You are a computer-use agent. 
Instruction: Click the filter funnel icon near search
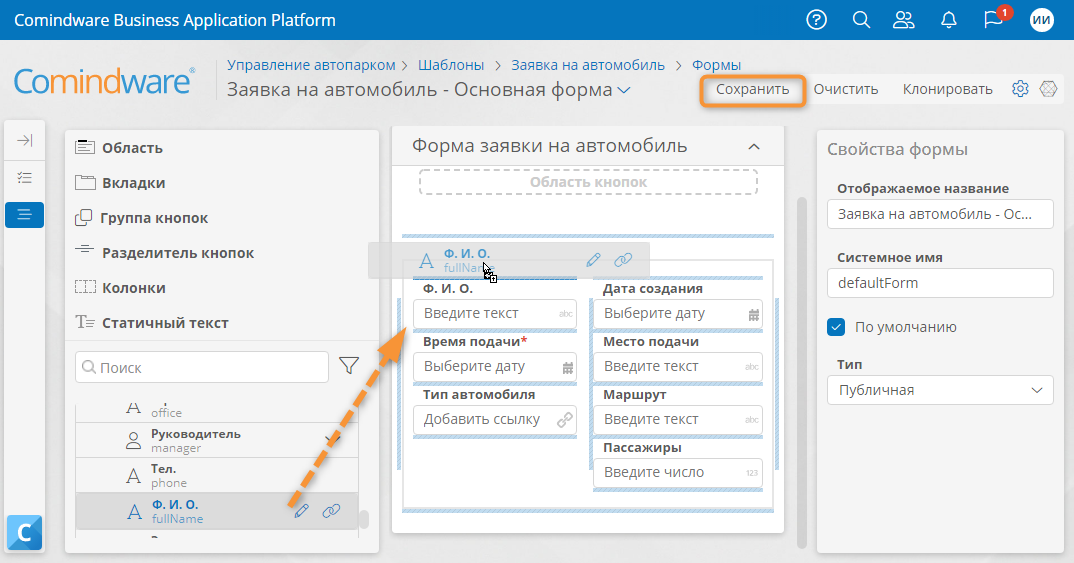(349, 366)
